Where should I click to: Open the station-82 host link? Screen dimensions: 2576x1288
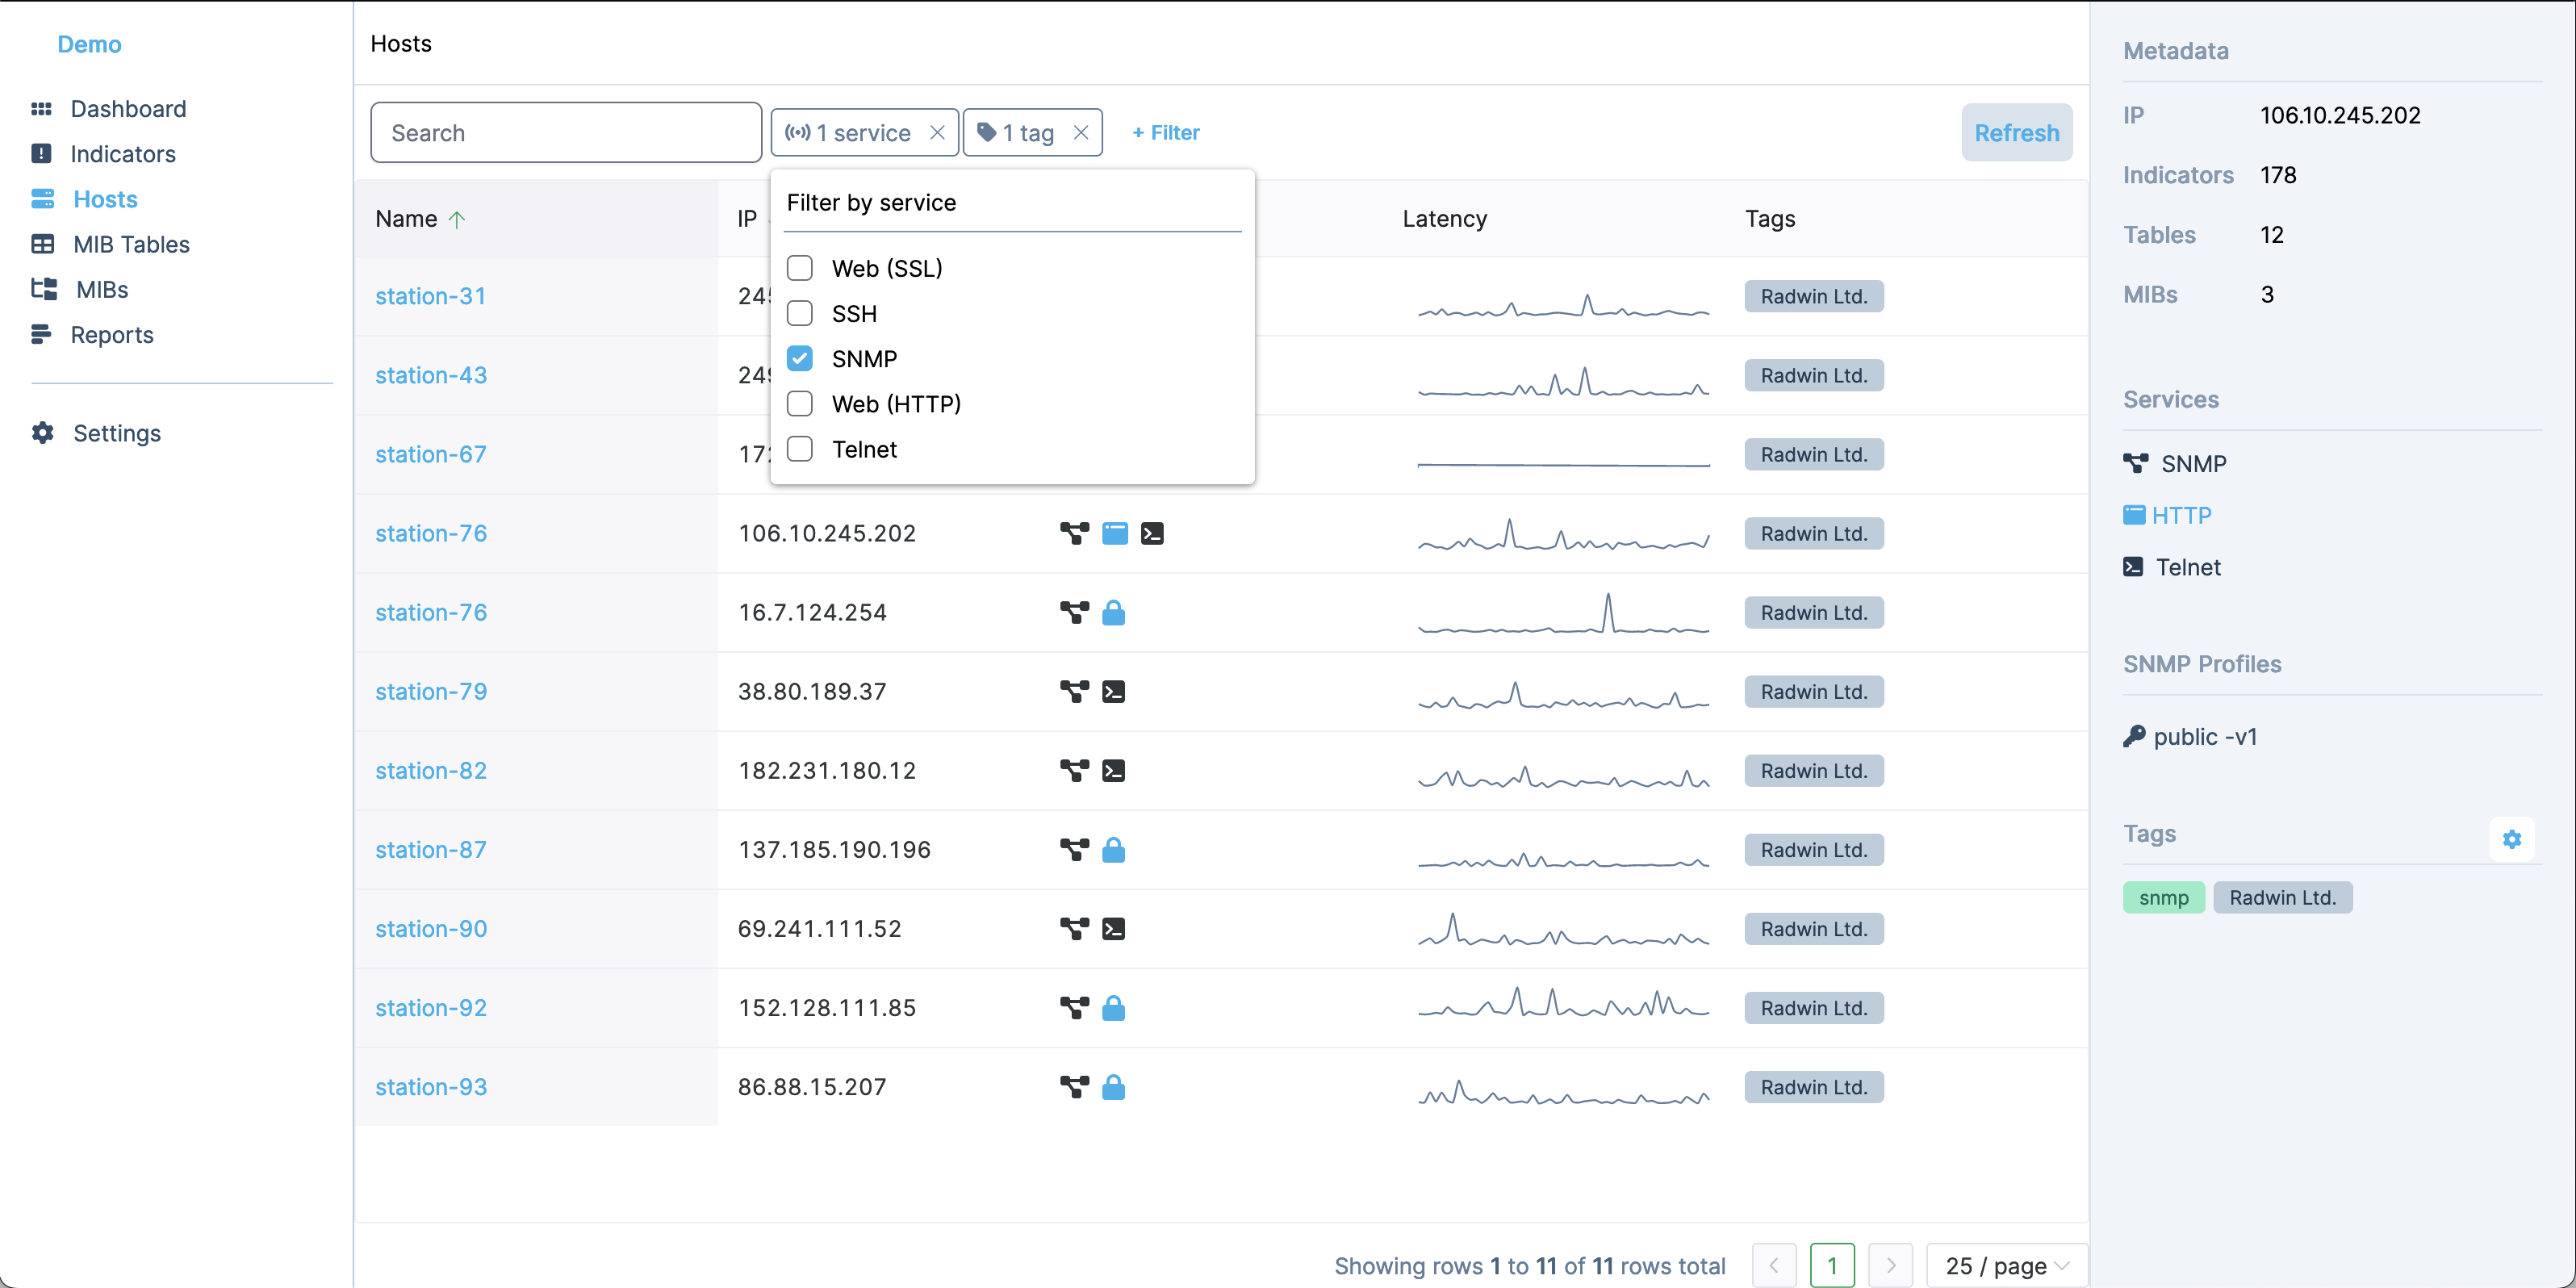[431, 770]
